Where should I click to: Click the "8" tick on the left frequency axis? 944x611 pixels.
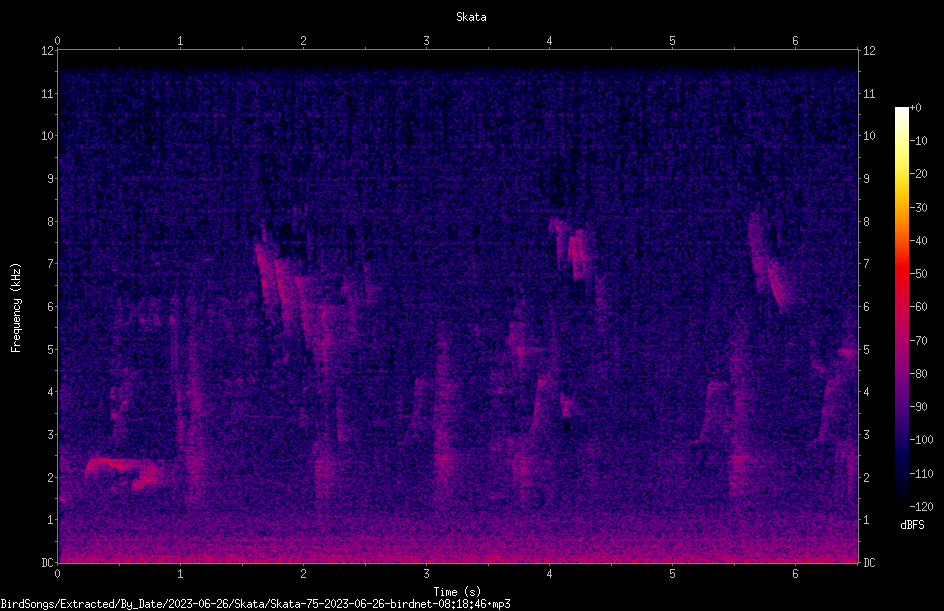pyautogui.click(x=51, y=222)
